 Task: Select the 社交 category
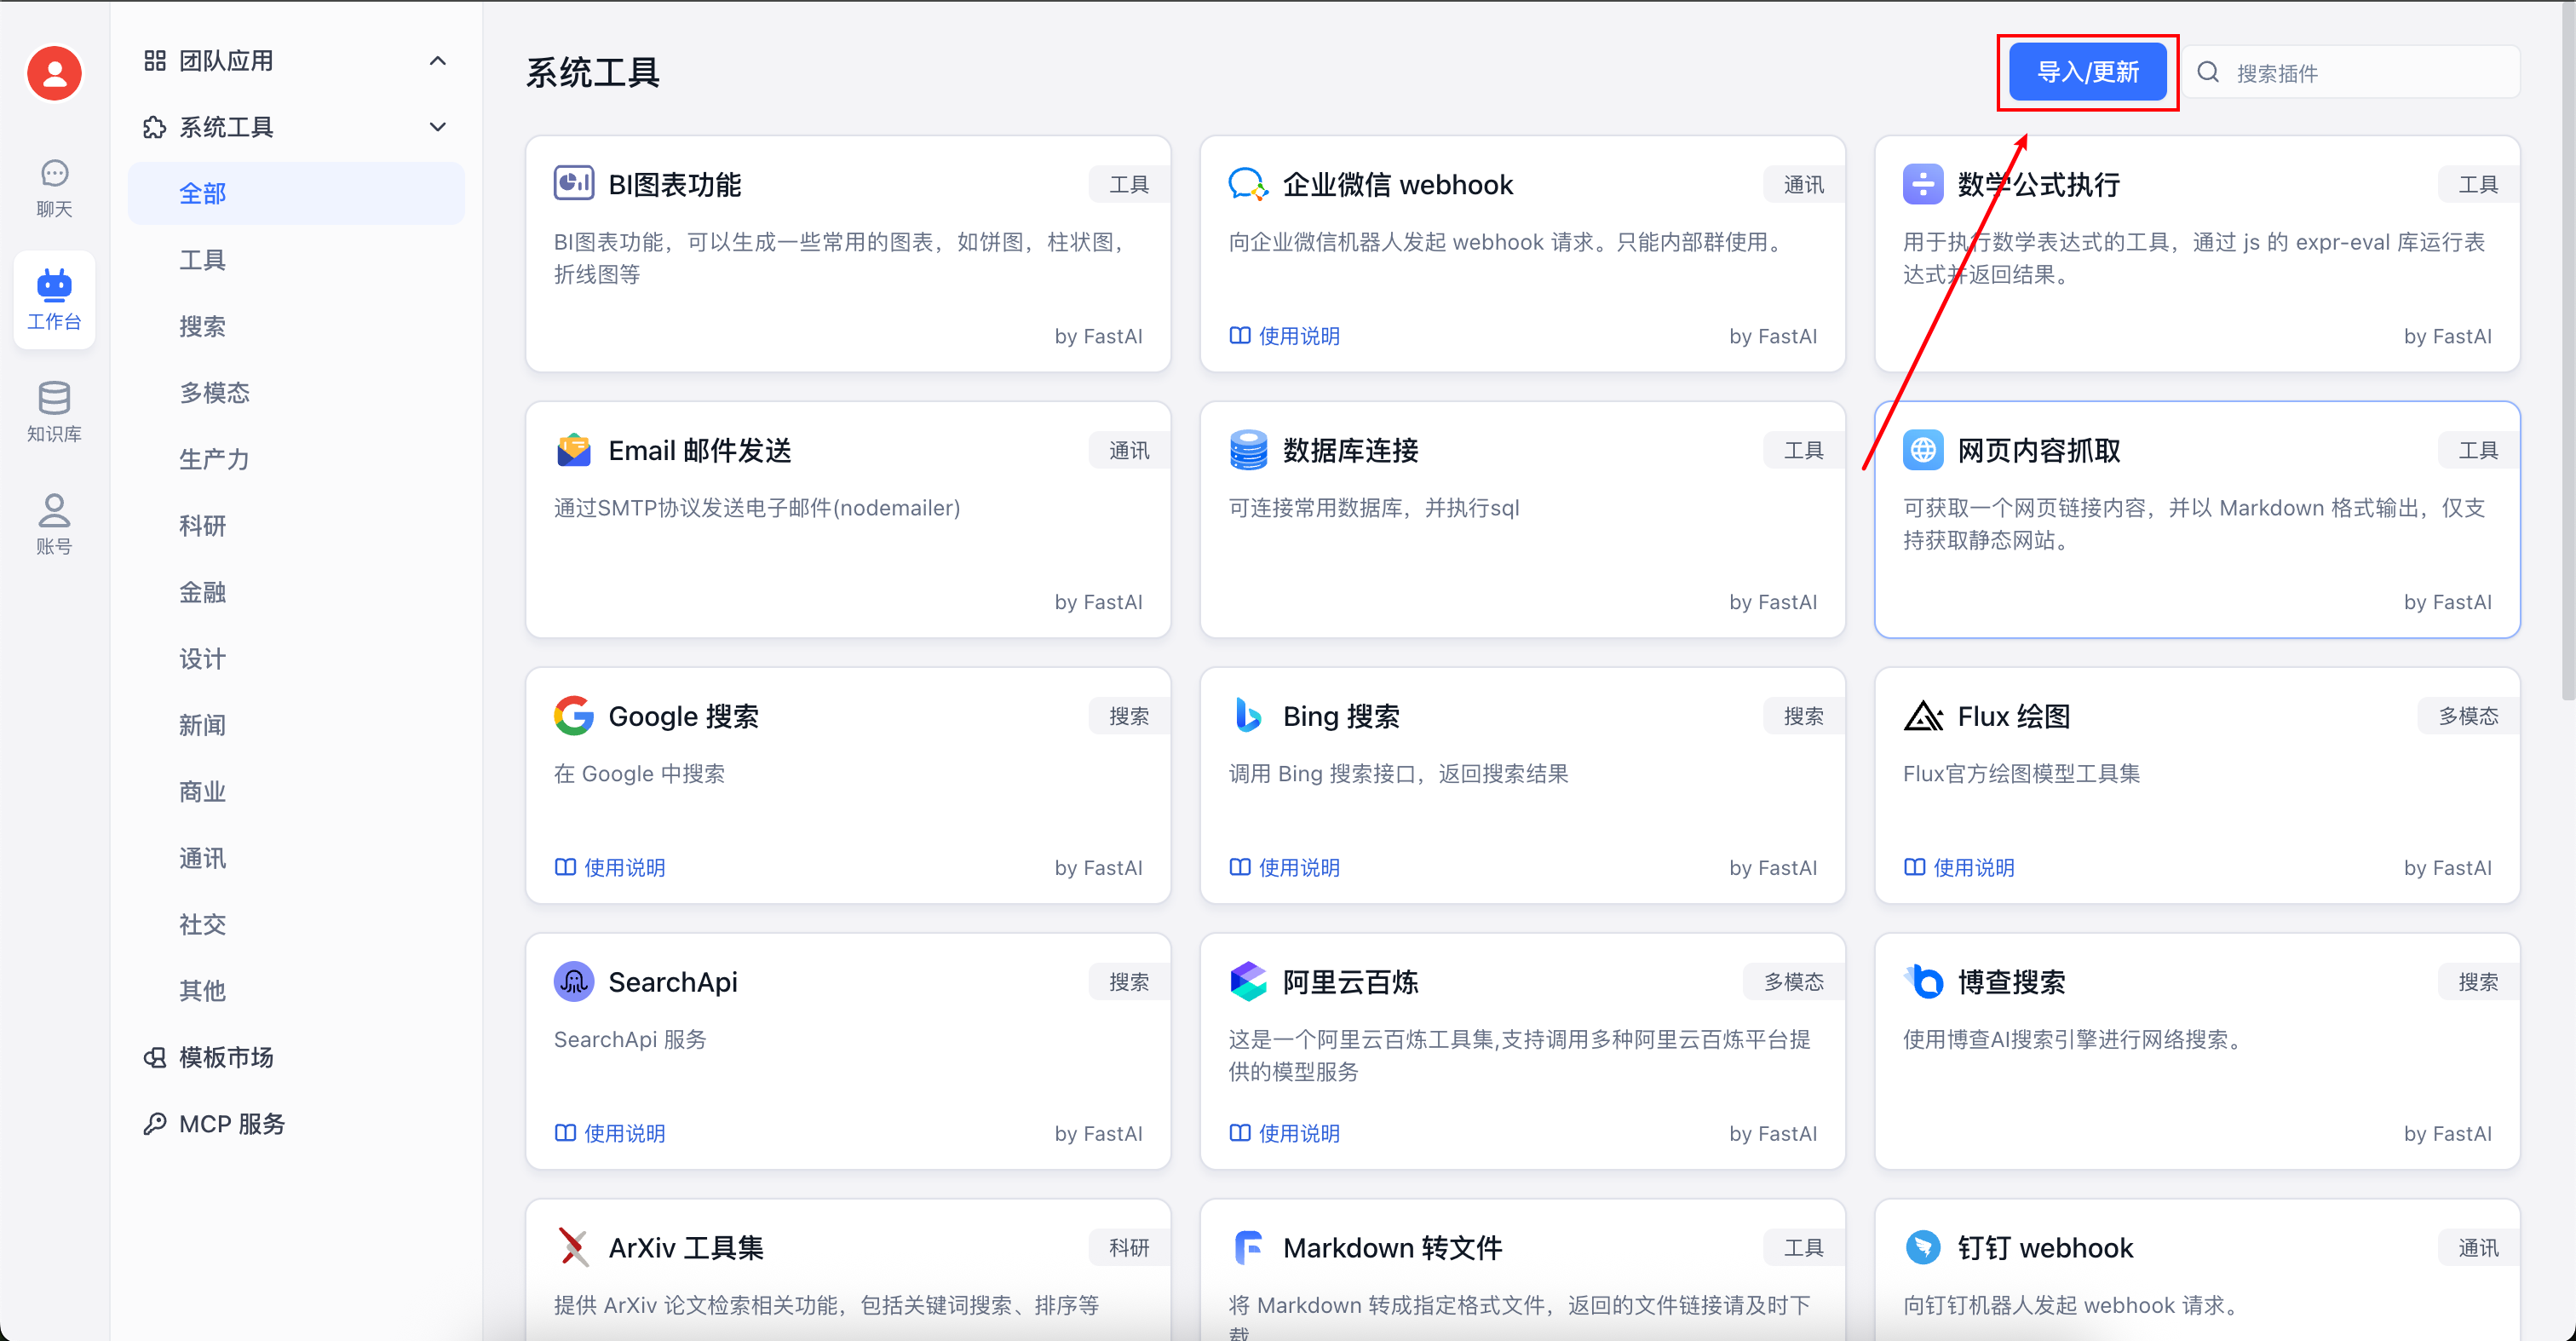point(297,924)
